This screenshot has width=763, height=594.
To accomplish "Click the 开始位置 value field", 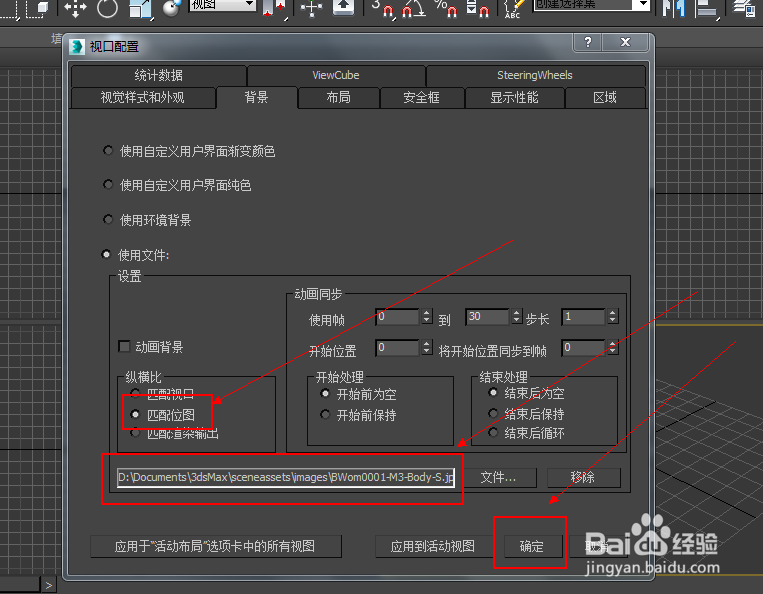I will click(397, 348).
